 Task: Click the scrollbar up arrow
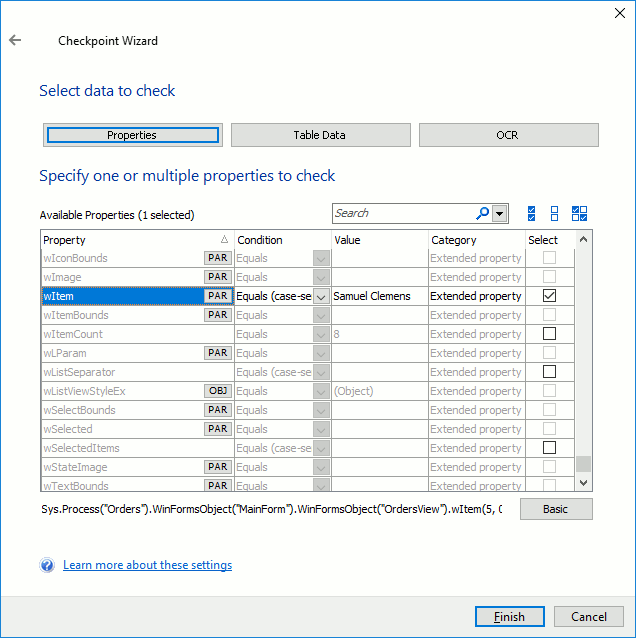tap(584, 239)
